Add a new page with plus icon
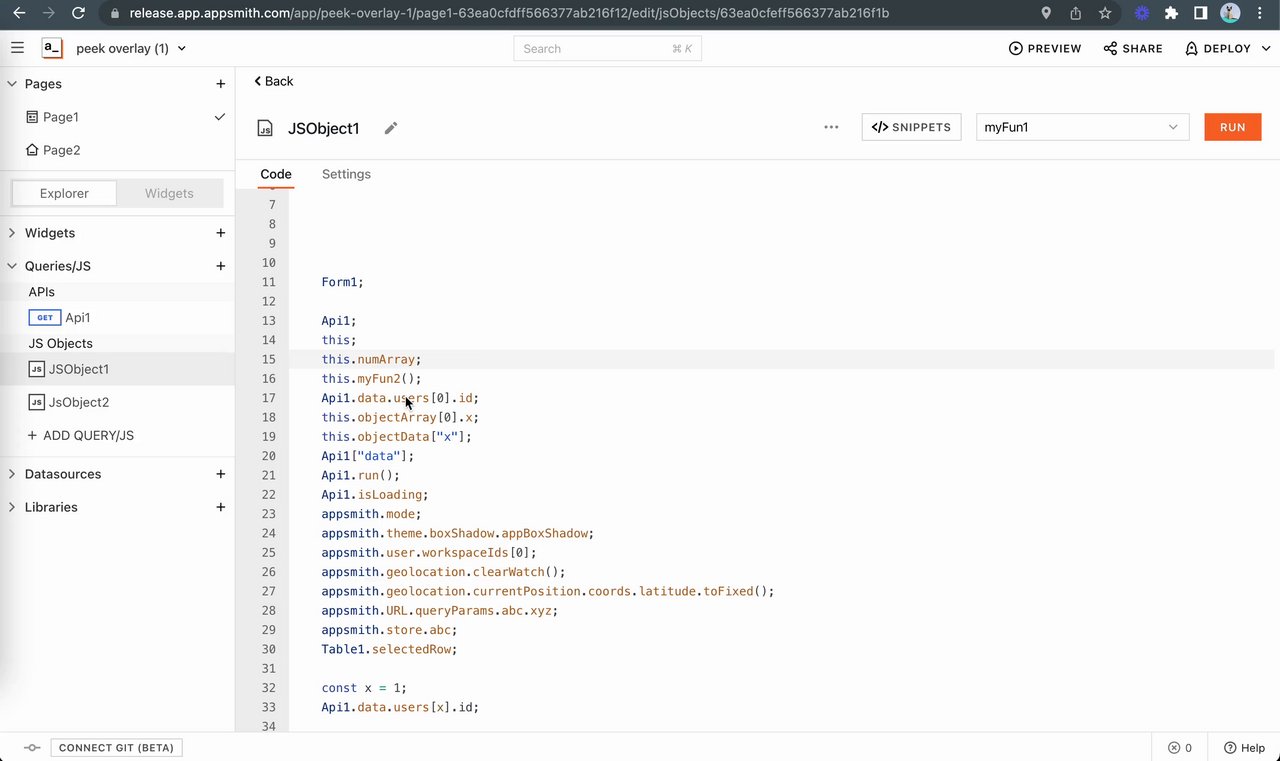Screen dimensions: 1280x761 221,84
